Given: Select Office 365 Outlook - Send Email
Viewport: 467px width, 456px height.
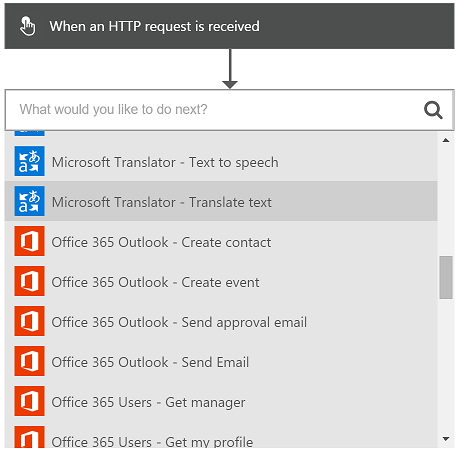Looking at the screenshot, I should pyautogui.click(x=221, y=361).
